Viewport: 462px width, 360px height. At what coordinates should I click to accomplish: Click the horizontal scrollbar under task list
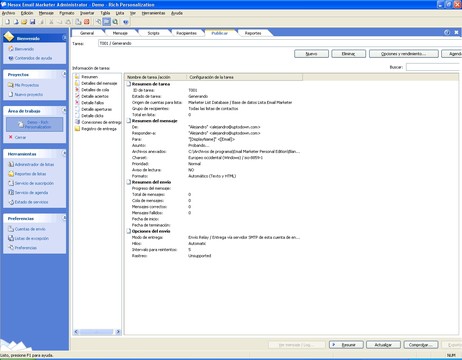point(97,332)
